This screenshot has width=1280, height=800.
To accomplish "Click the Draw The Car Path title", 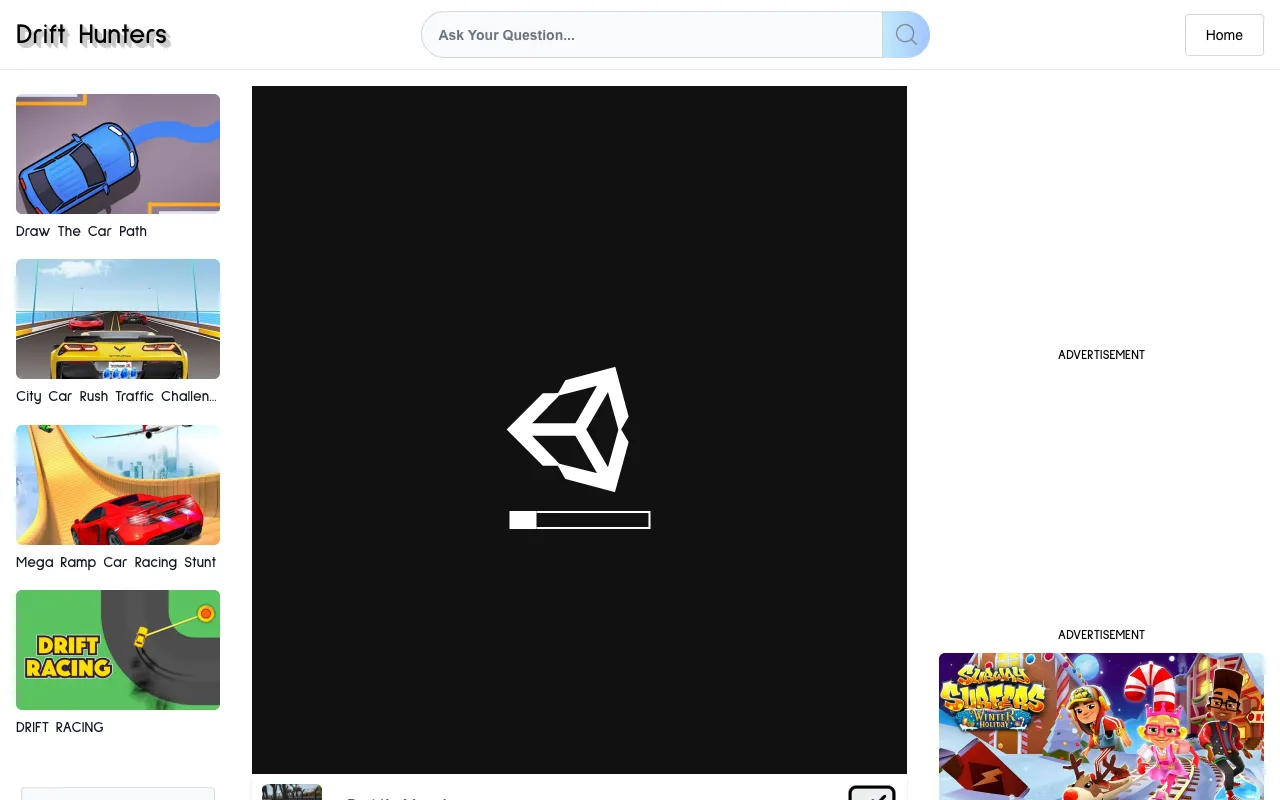I will (x=81, y=231).
